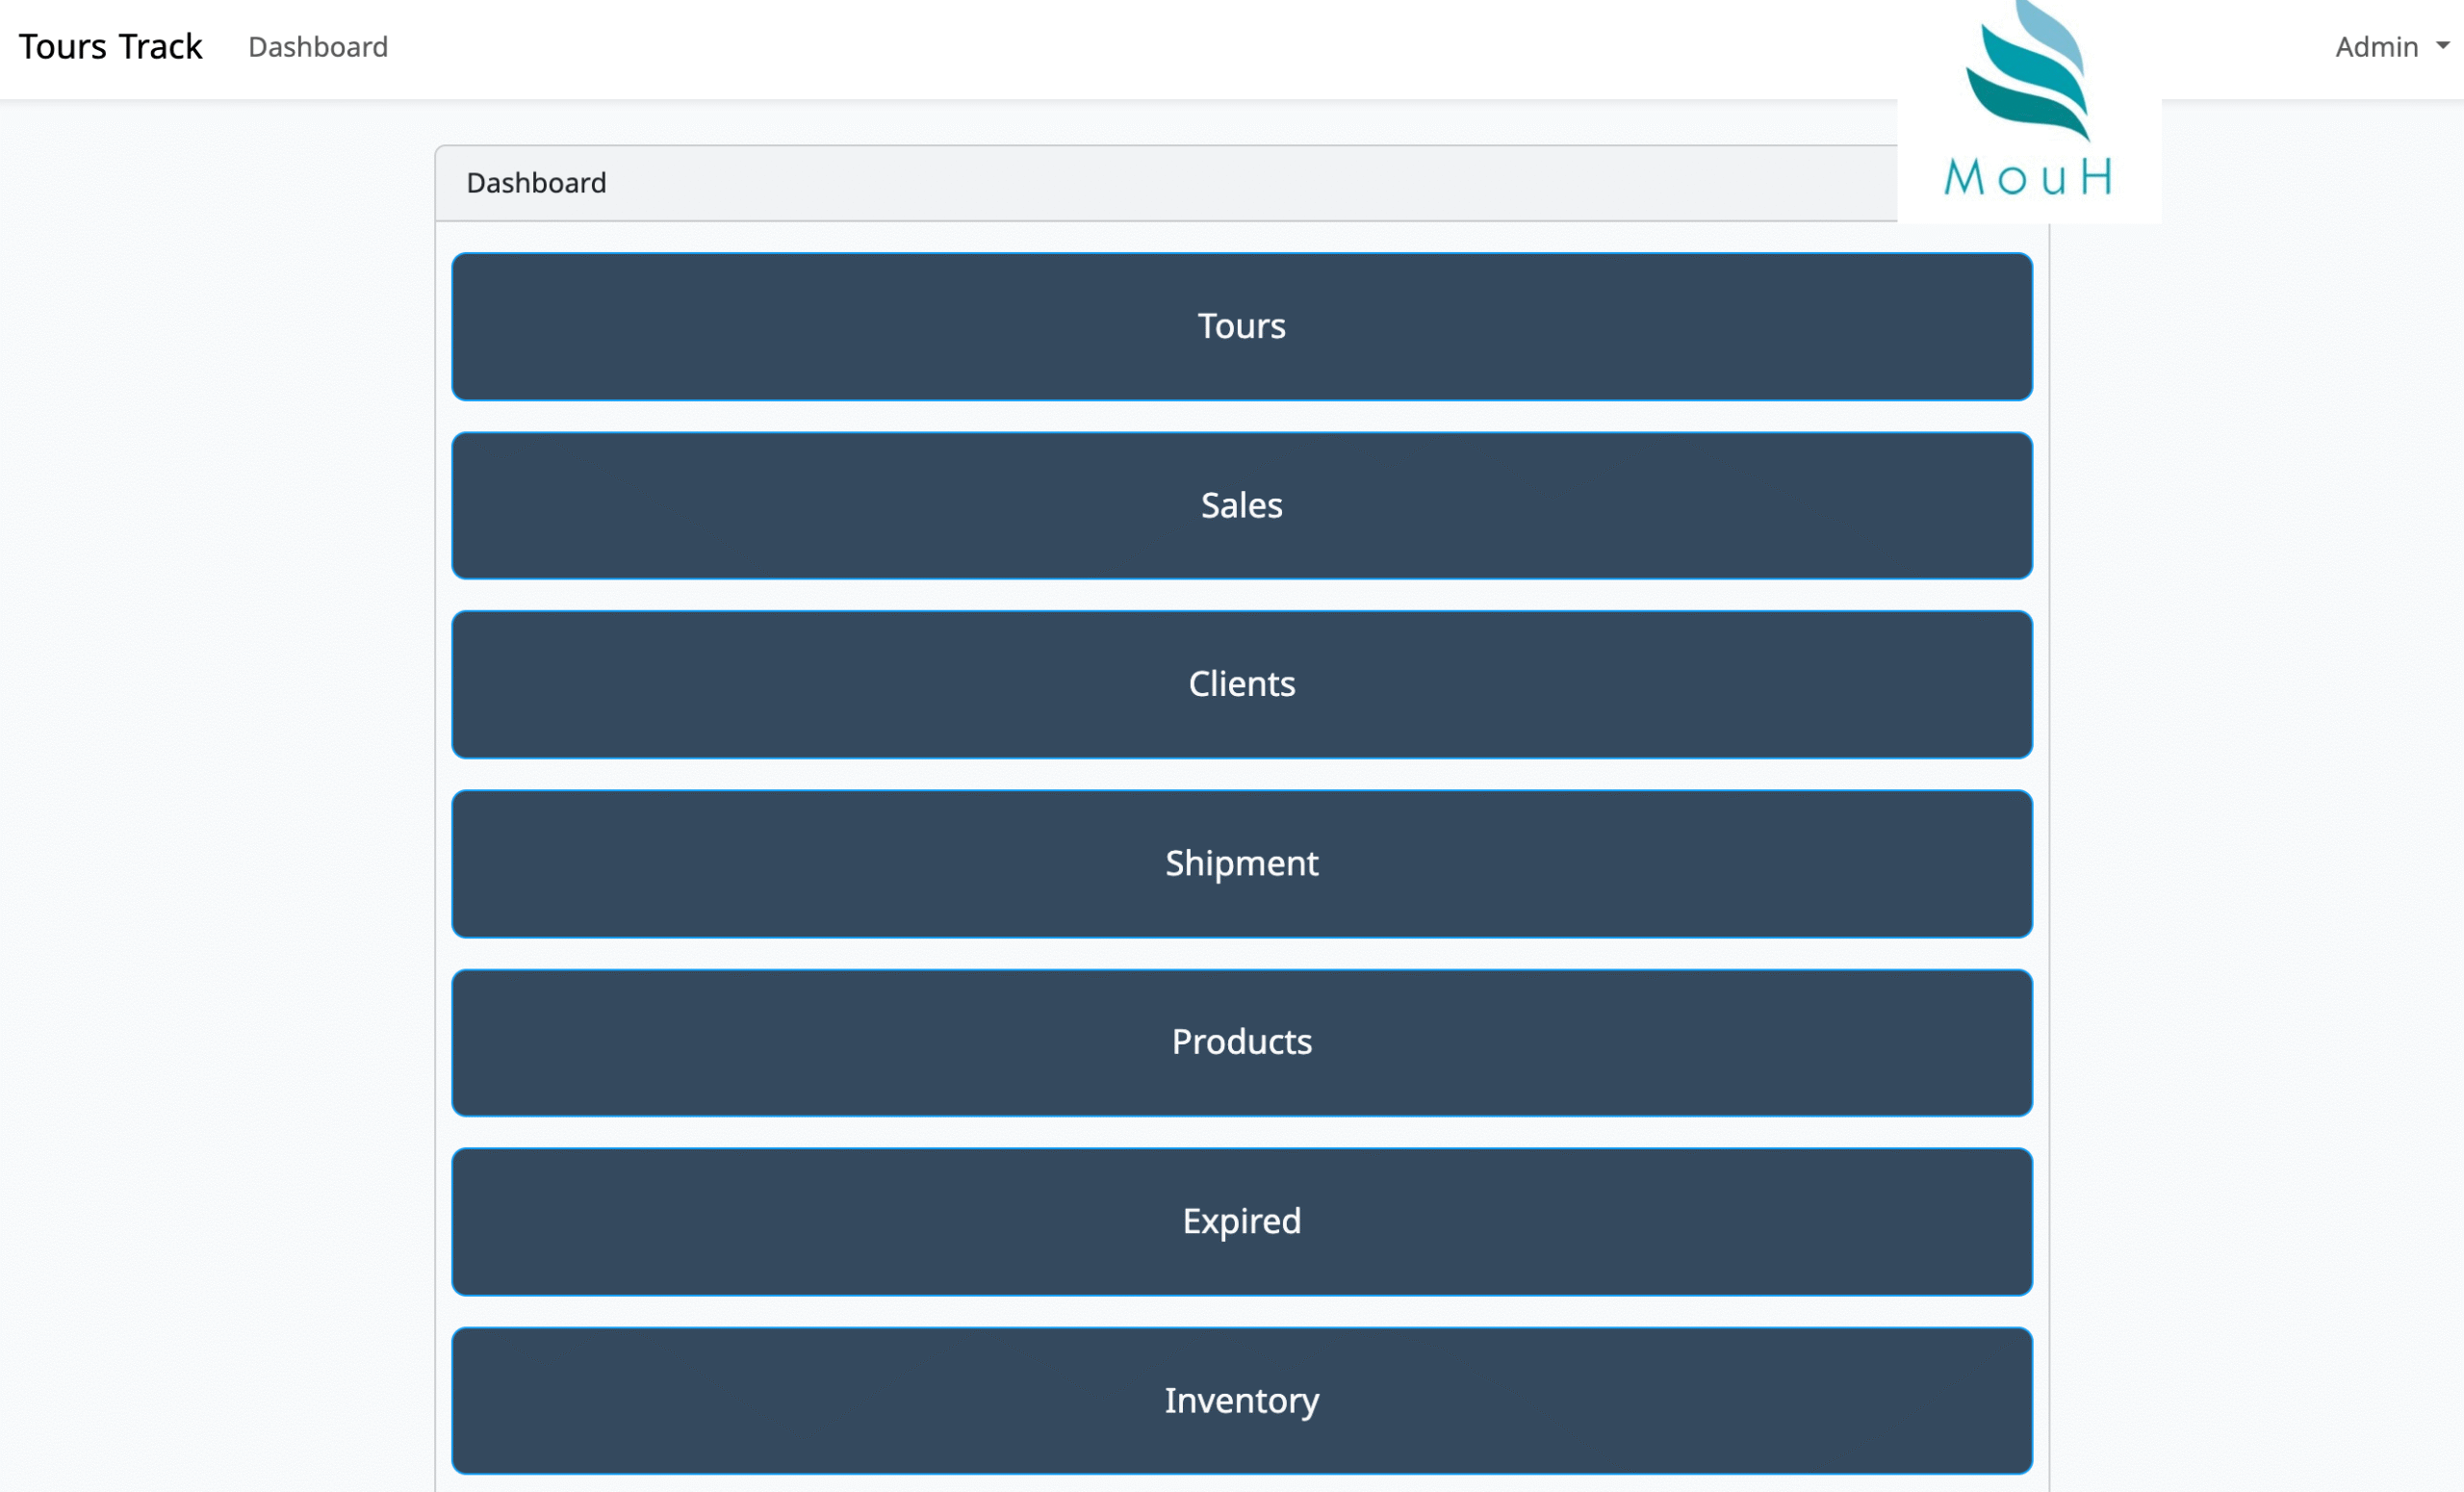Navigate to Sales from the dashboard list
The height and width of the screenshot is (1492, 2464).
(1241, 506)
